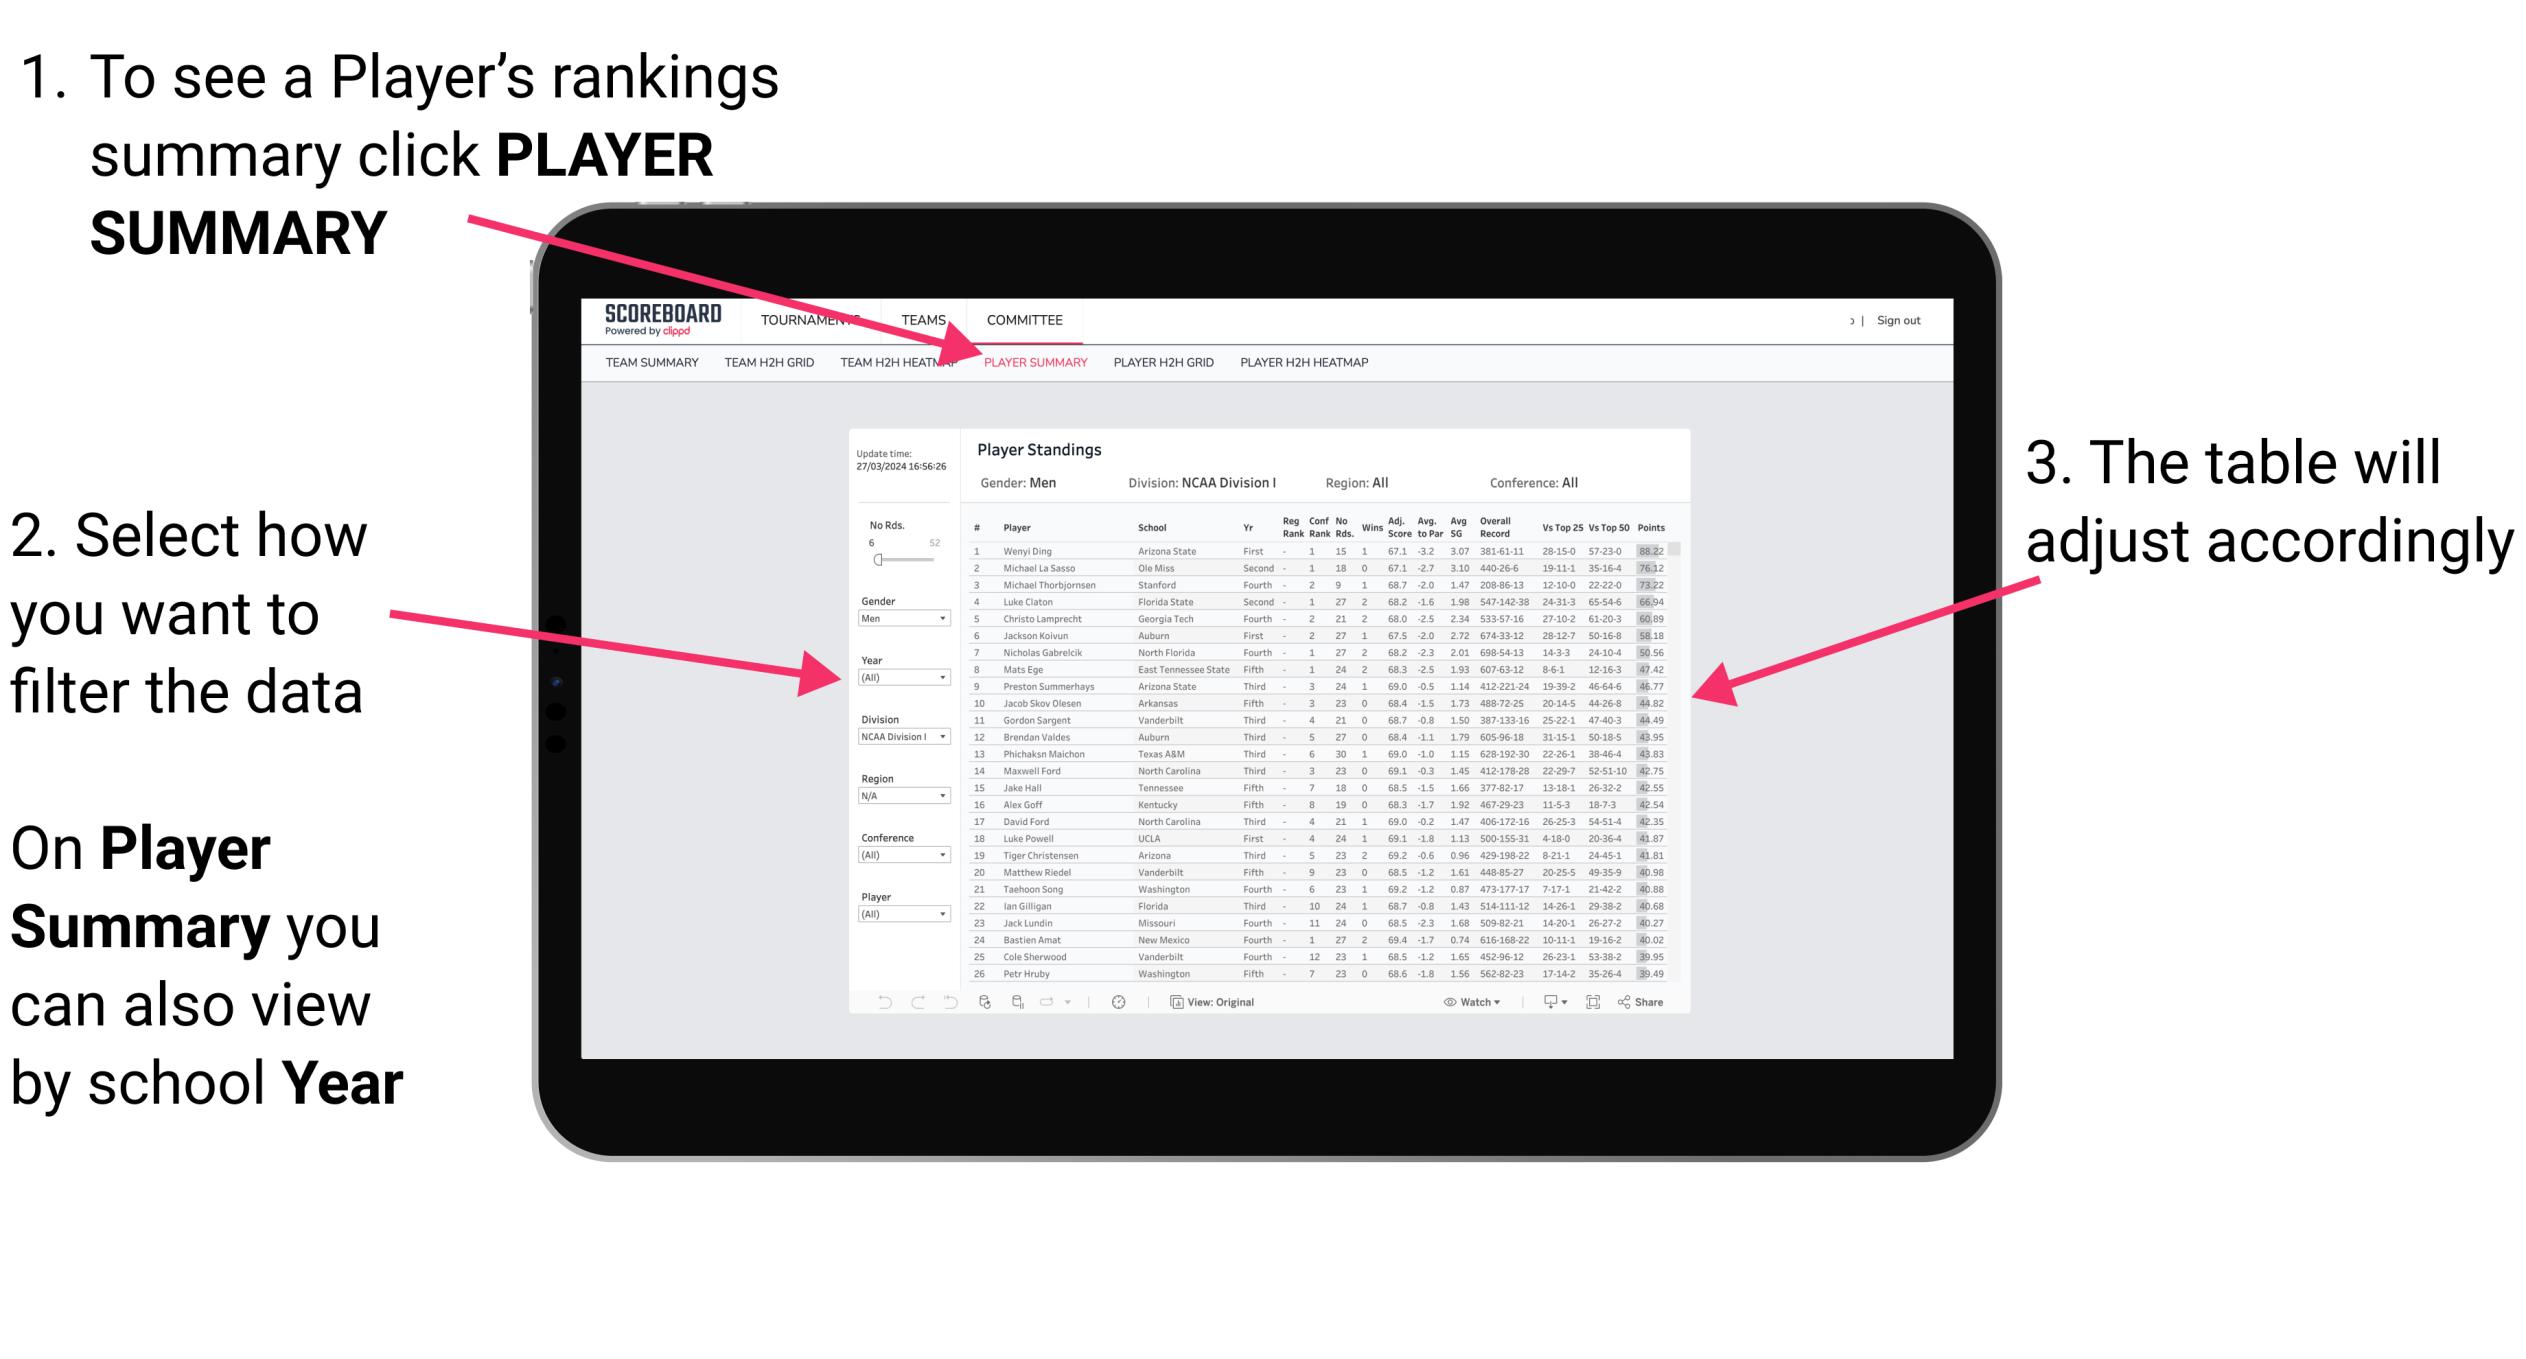The width and height of the screenshot is (2526, 1359).
Task: Click the refresh/update icon in toolbar
Action: click(987, 1001)
